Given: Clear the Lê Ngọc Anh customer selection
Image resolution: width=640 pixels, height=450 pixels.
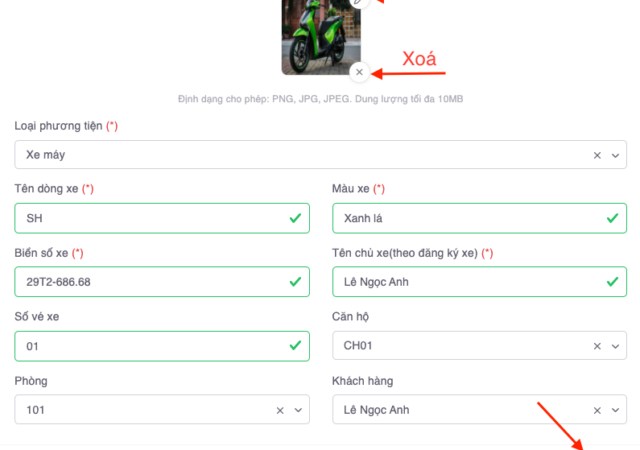Looking at the screenshot, I should click(x=597, y=410).
